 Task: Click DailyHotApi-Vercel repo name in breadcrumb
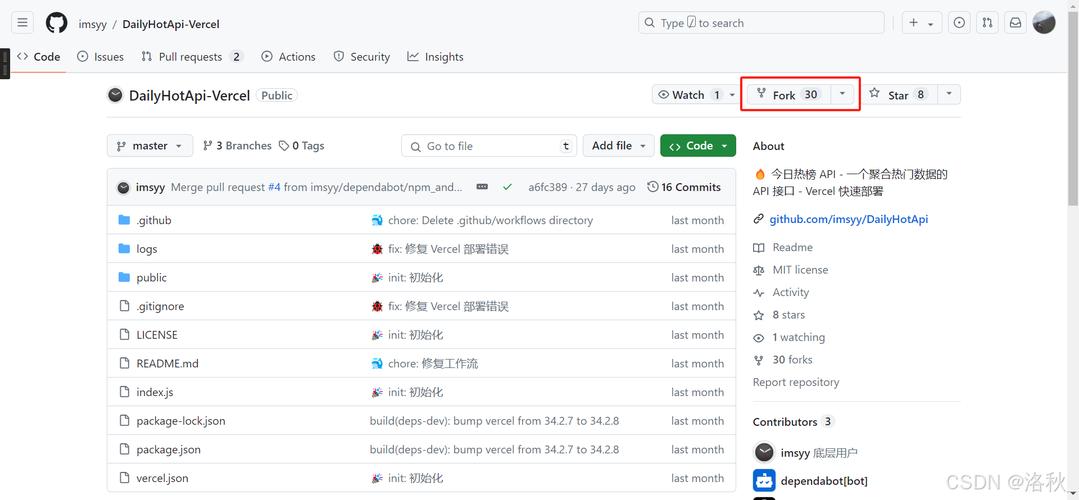point(171,24)
